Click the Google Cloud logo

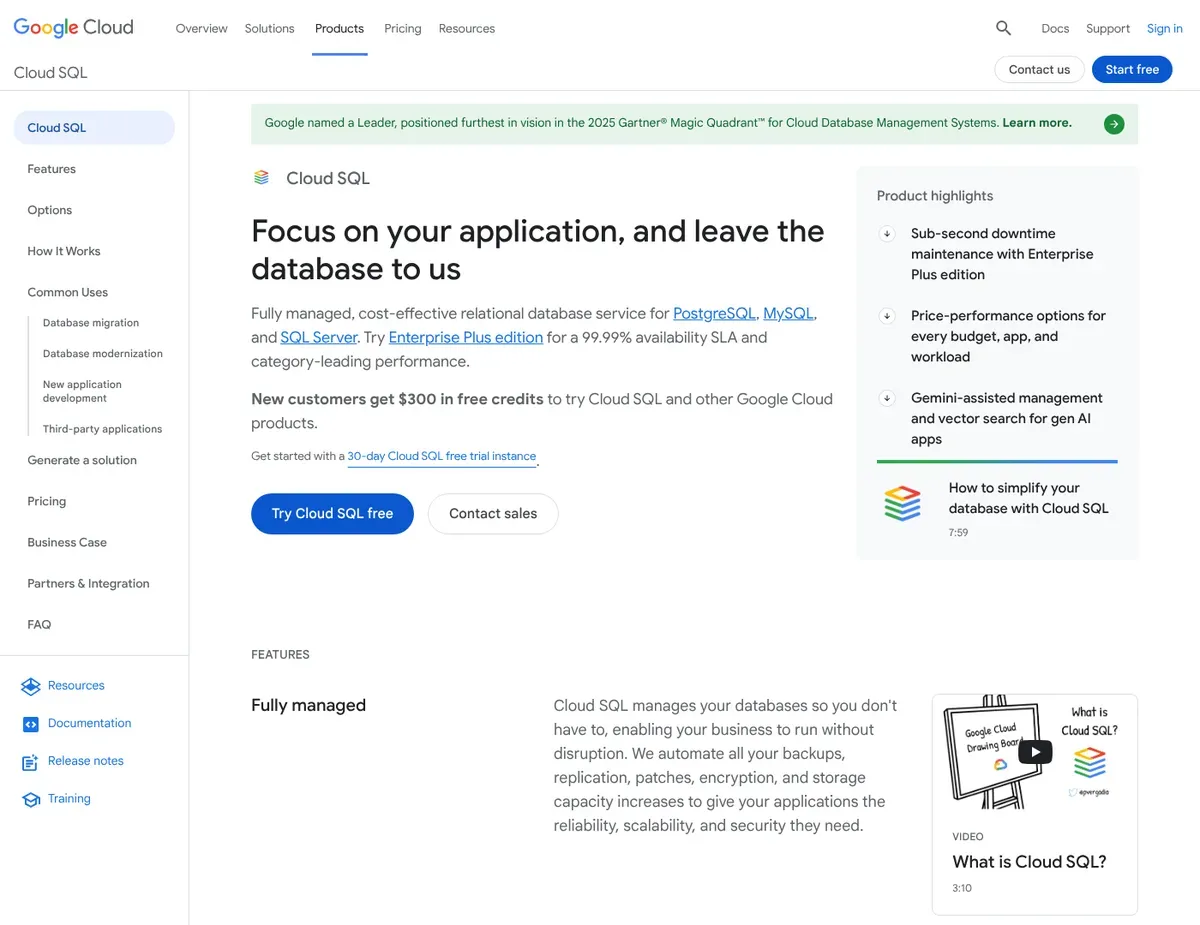pos(73,28)
